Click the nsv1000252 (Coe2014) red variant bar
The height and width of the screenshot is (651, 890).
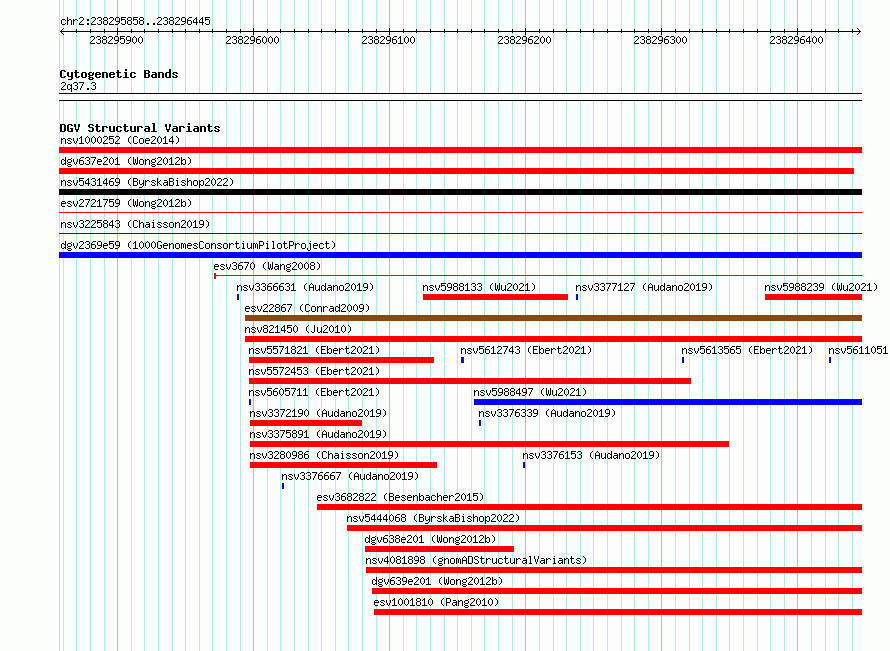[x=460, y=150]
